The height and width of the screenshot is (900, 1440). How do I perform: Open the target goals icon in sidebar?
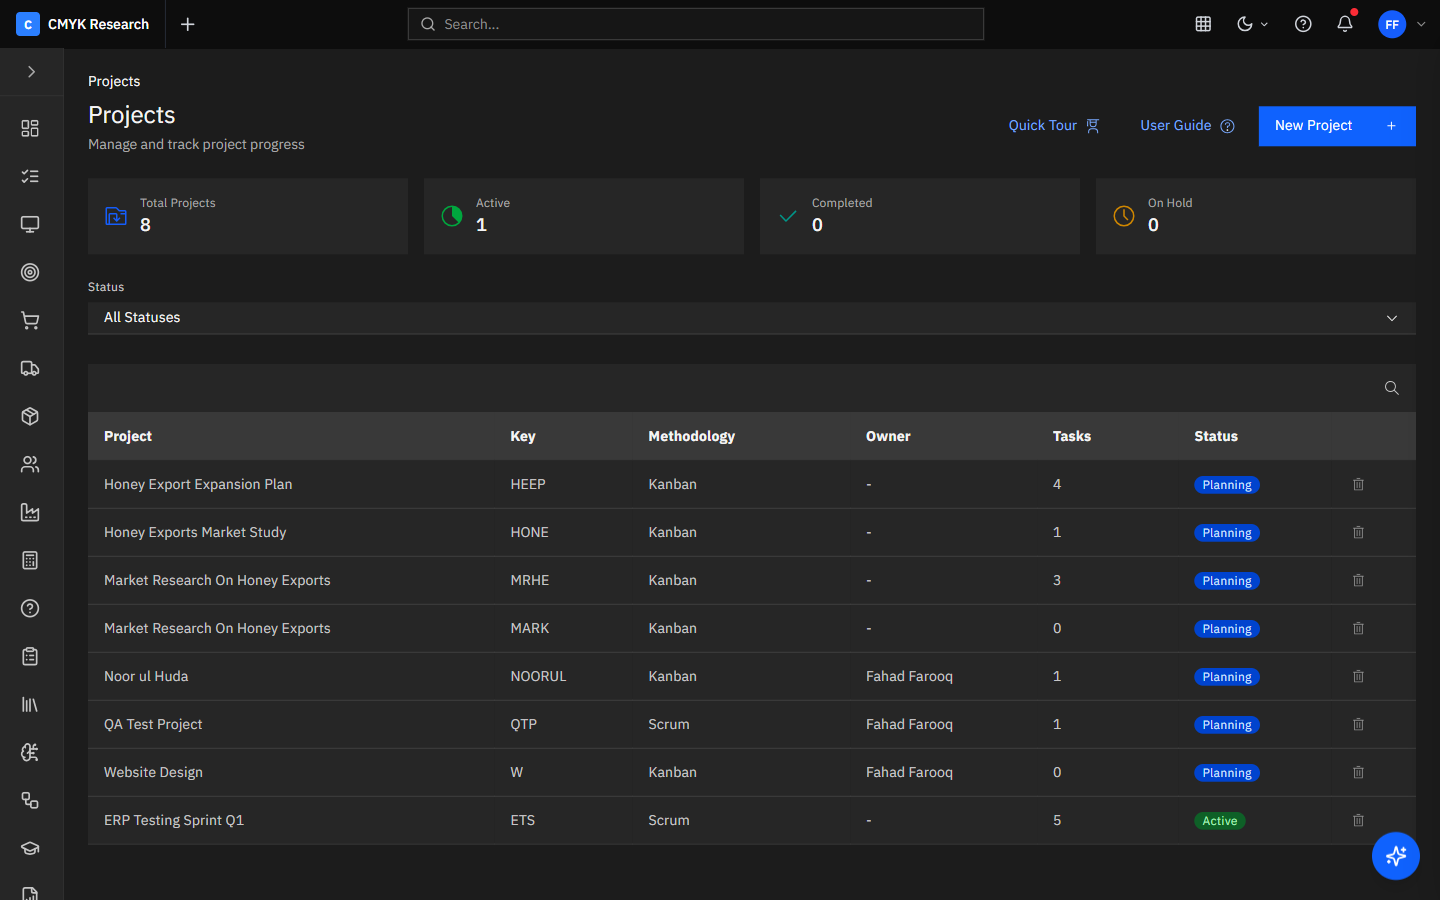coord(30,272)
